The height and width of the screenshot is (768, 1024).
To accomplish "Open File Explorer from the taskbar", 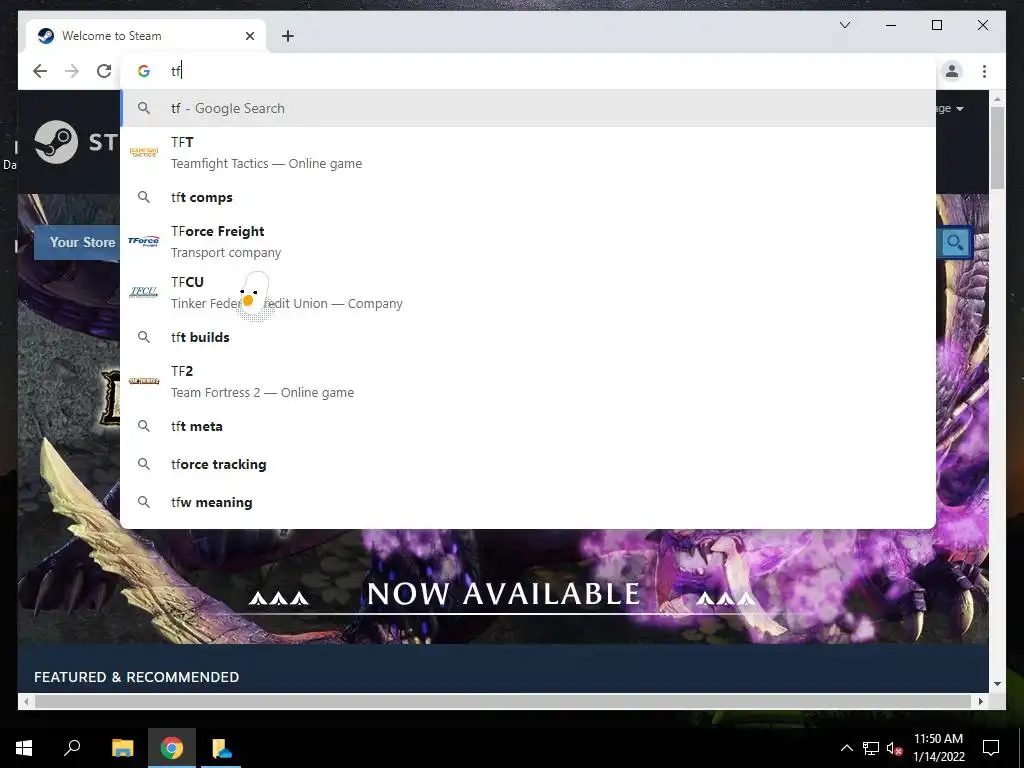I will [122, 748].
